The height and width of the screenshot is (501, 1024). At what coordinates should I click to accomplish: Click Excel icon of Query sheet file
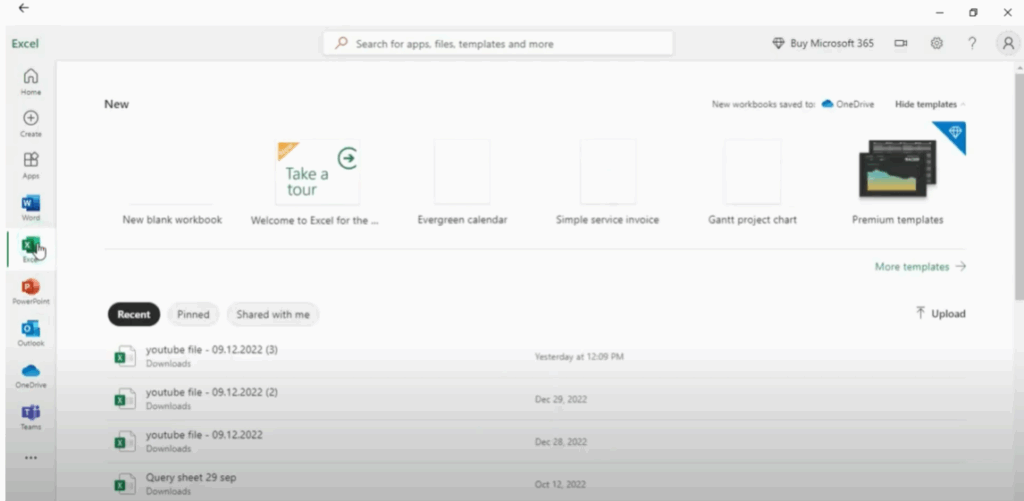coord(125,484)
